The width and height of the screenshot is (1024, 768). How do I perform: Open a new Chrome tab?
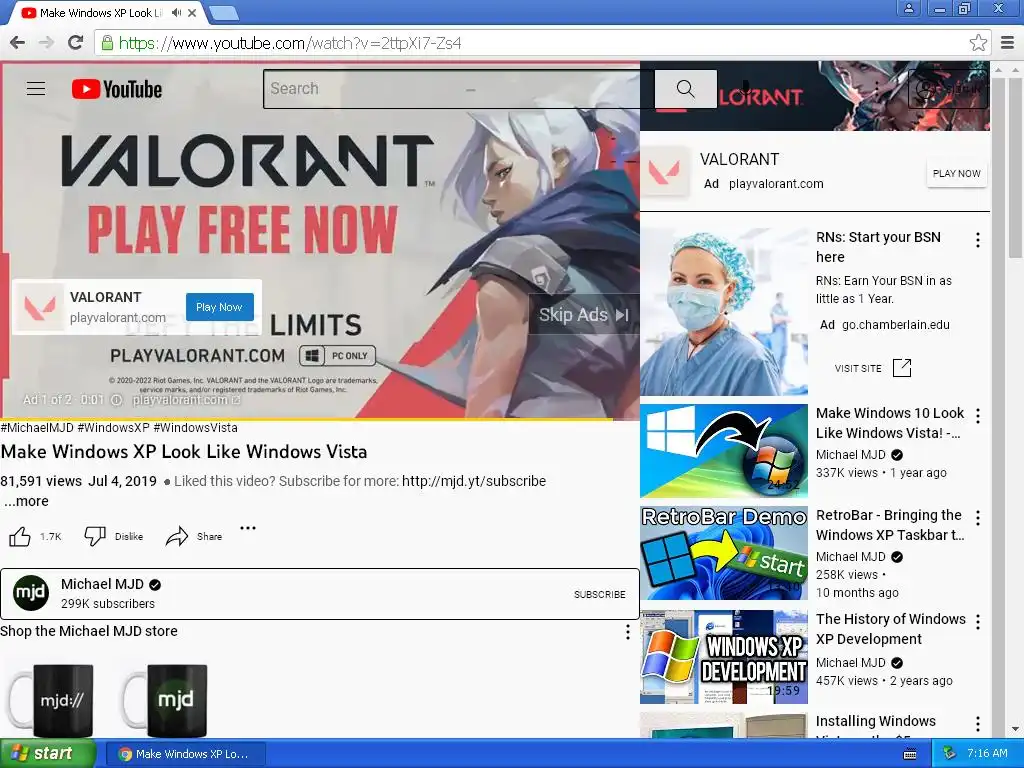[224, 12]
